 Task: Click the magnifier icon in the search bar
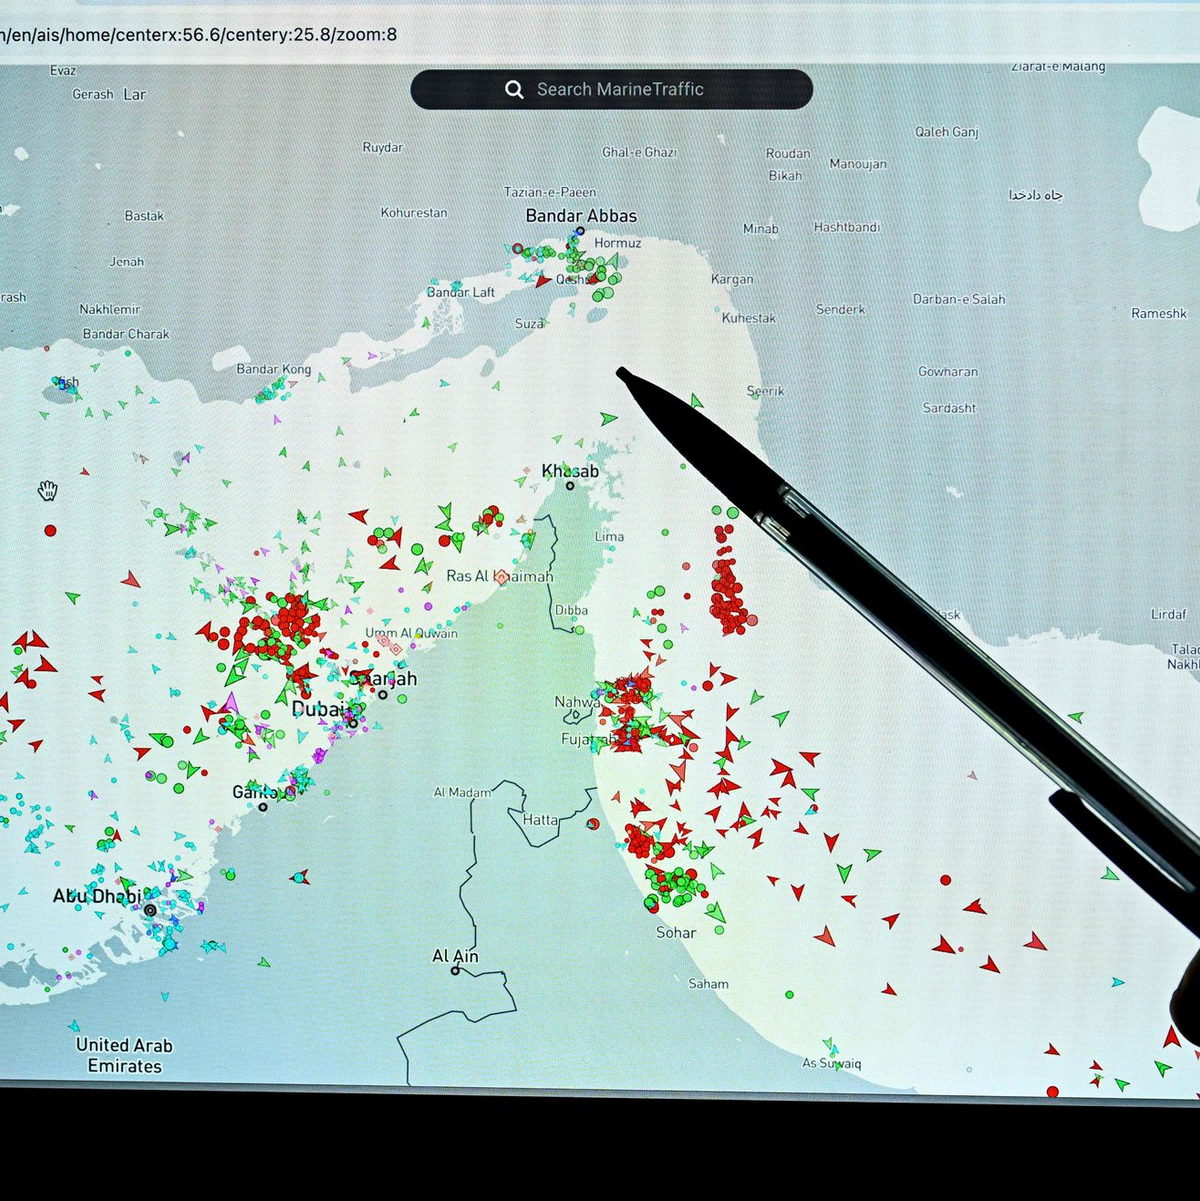tap(514, 90)
